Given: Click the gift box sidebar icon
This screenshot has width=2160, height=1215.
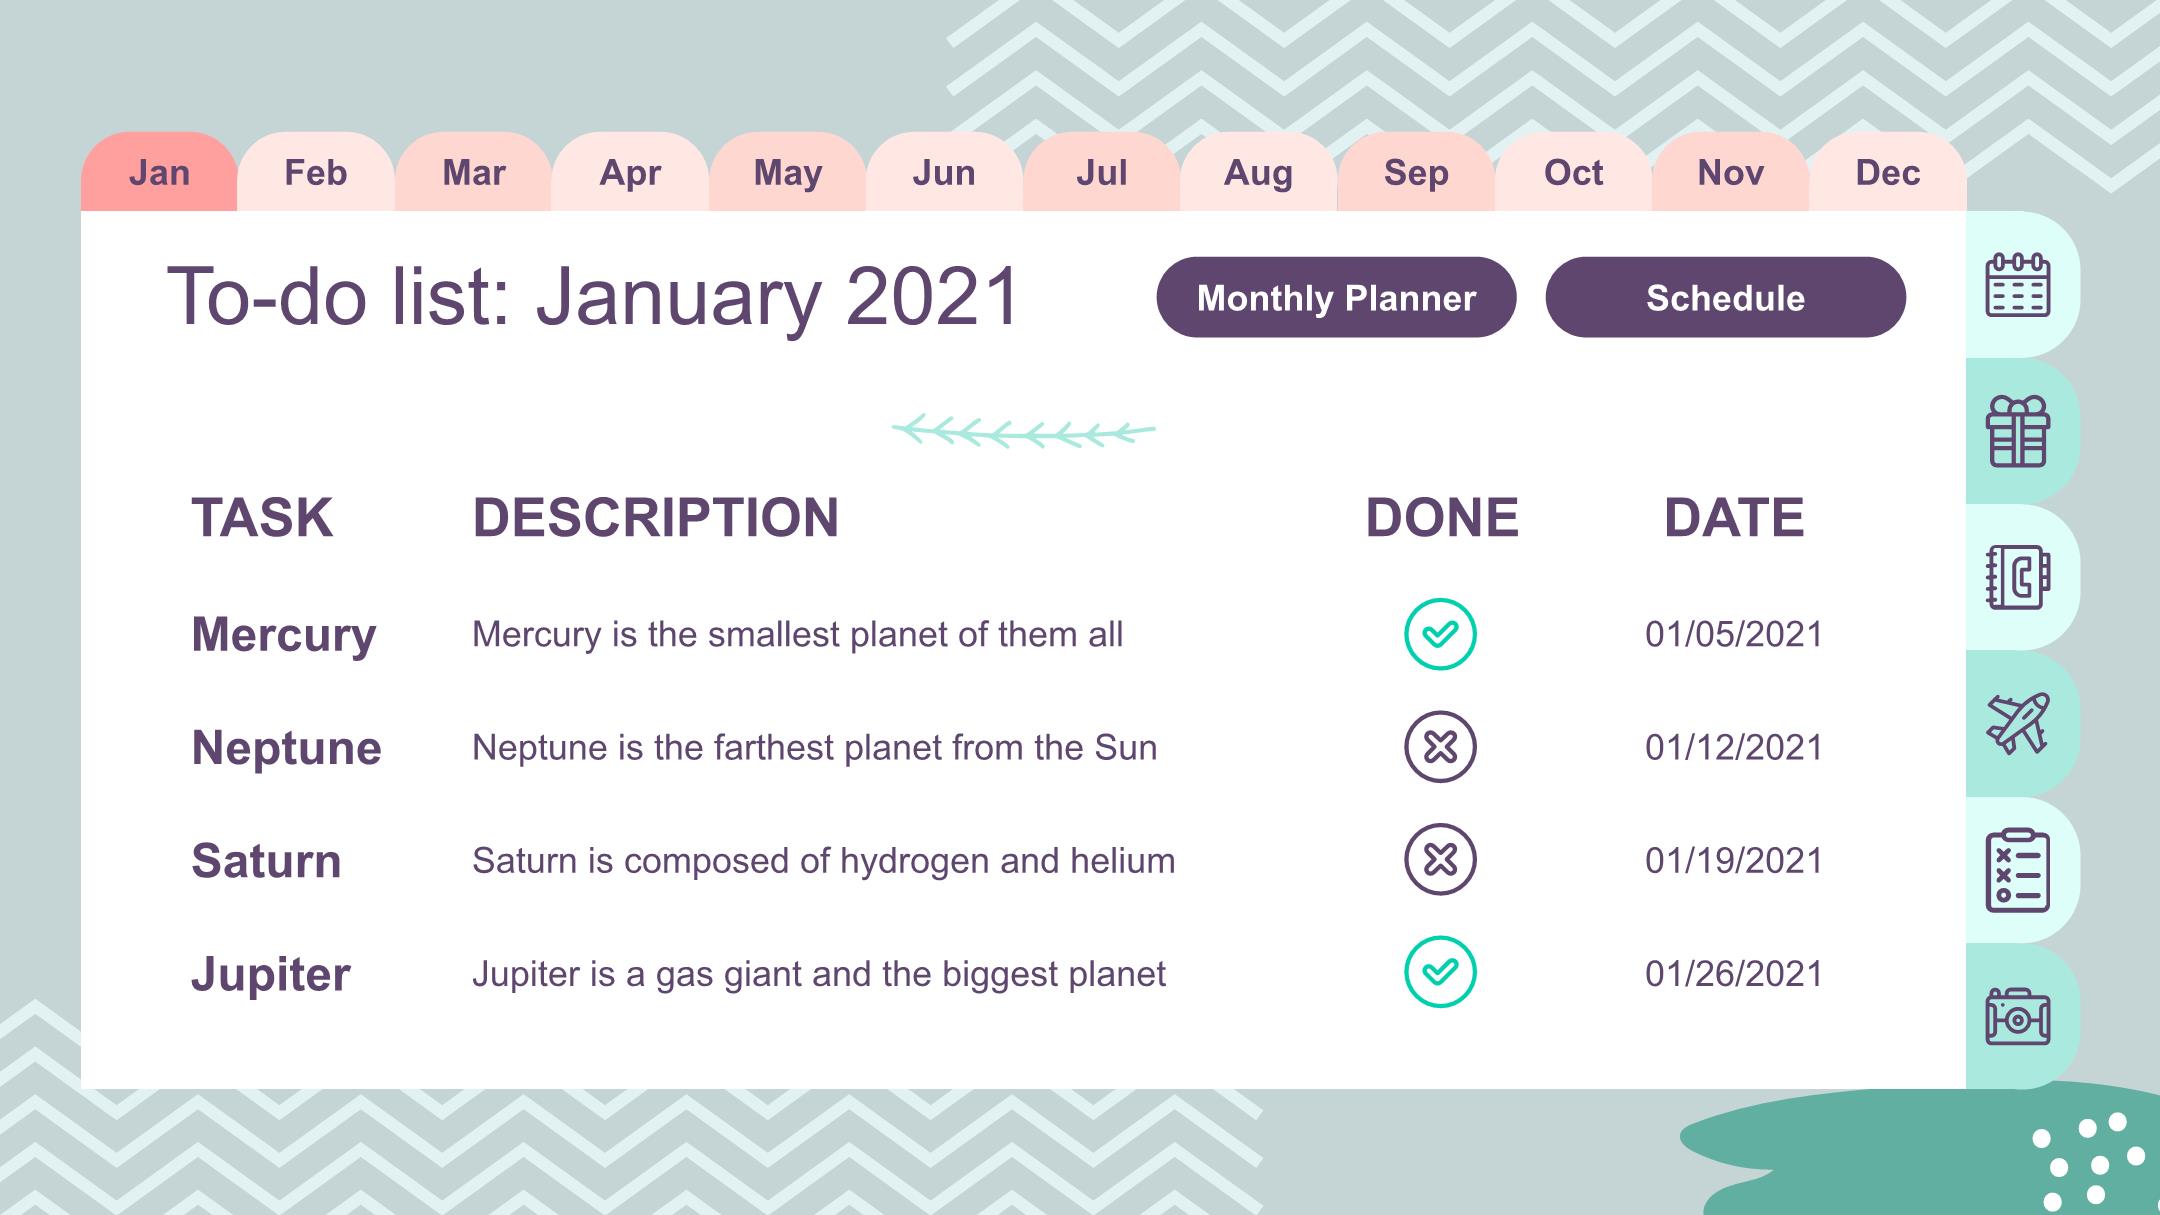Looking at the screenshot, I should pyautogui.click(x=2017, y=431).
